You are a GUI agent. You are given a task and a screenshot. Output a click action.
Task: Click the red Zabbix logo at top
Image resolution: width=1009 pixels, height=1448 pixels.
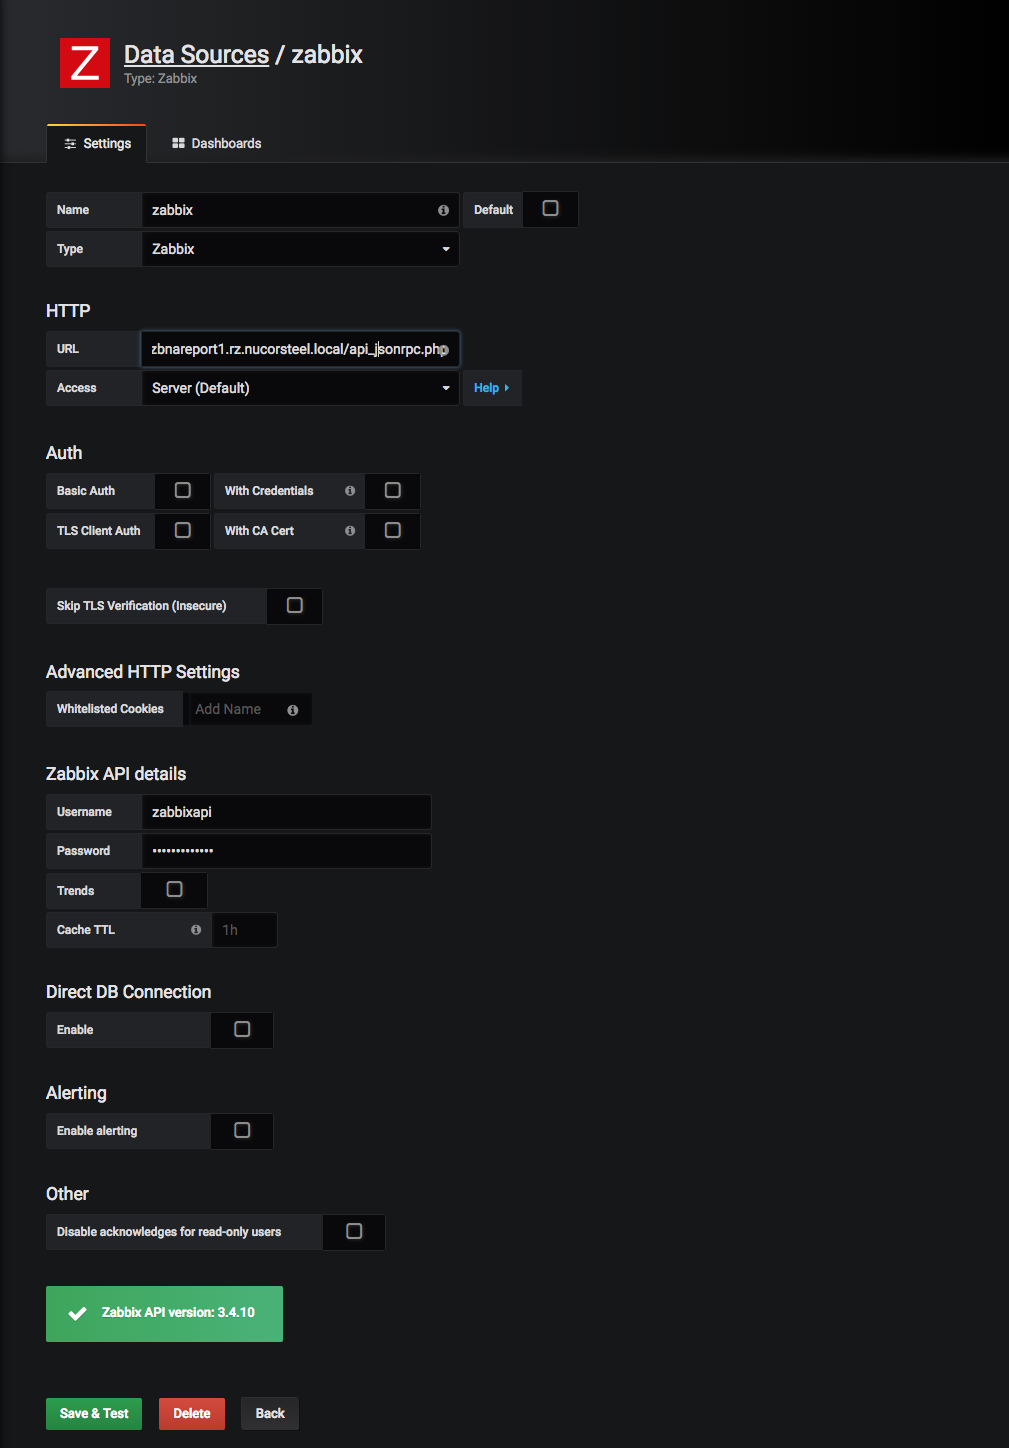coord(84,62)
